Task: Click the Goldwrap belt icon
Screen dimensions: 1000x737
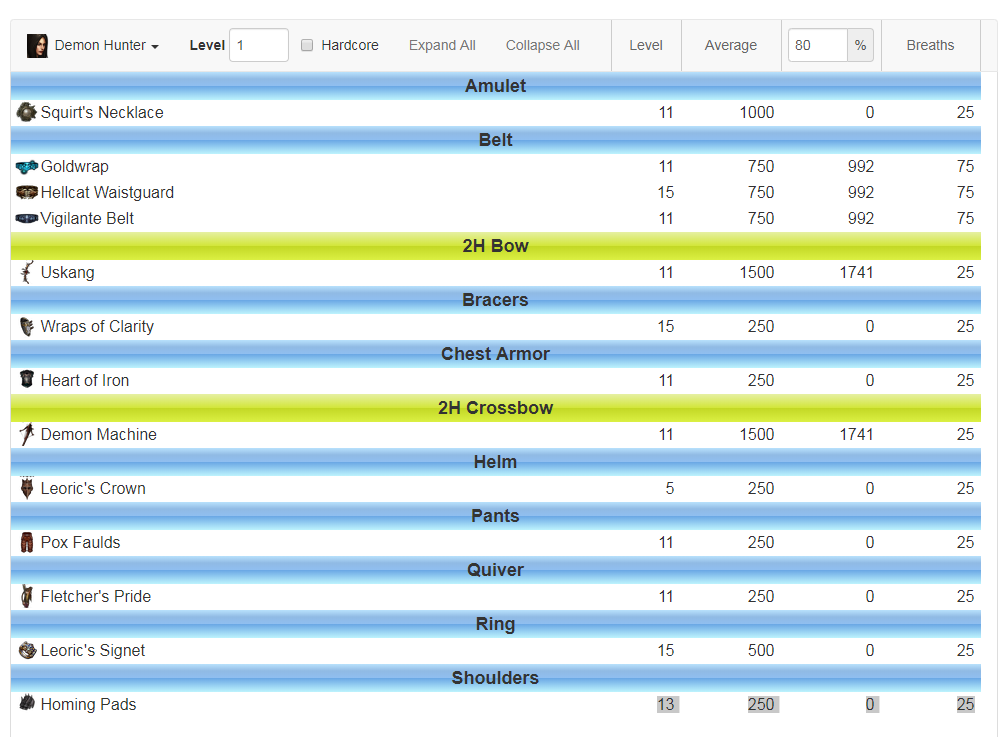Action: tap(26, 166)
